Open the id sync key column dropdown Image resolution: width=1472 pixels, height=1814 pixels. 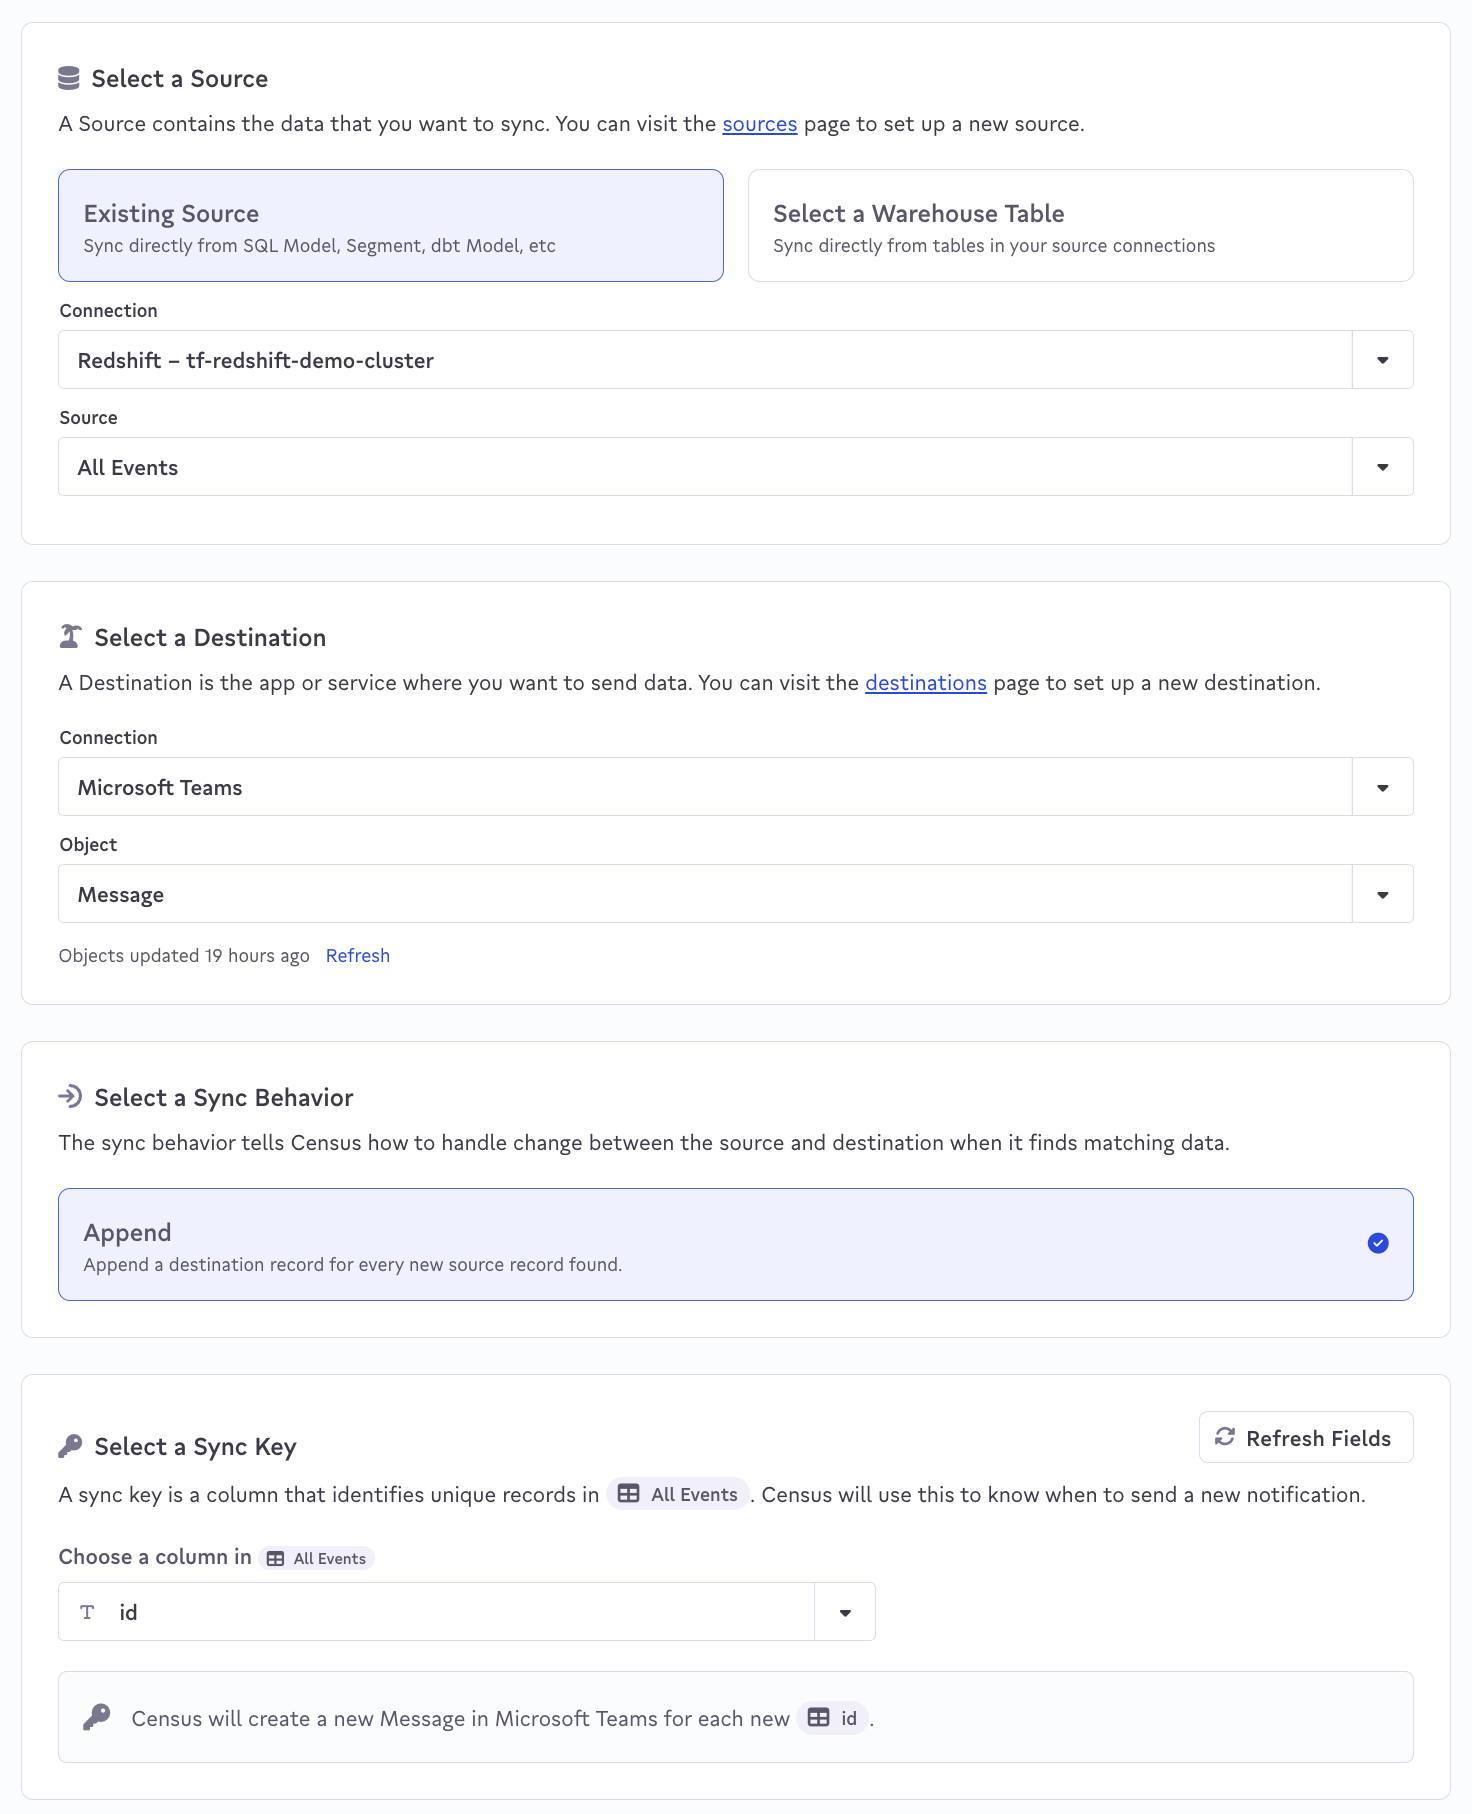pos(845,1612)
